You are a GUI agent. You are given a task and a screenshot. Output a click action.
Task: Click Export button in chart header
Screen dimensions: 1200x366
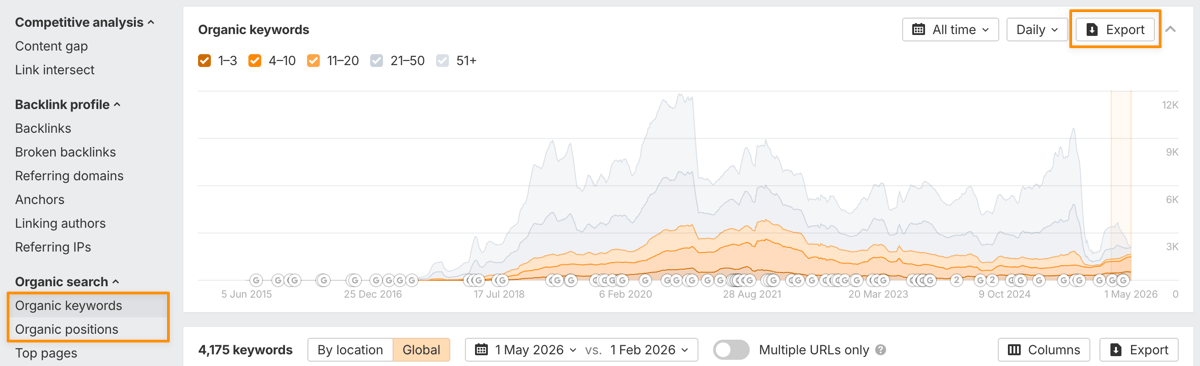point(1115,30)
